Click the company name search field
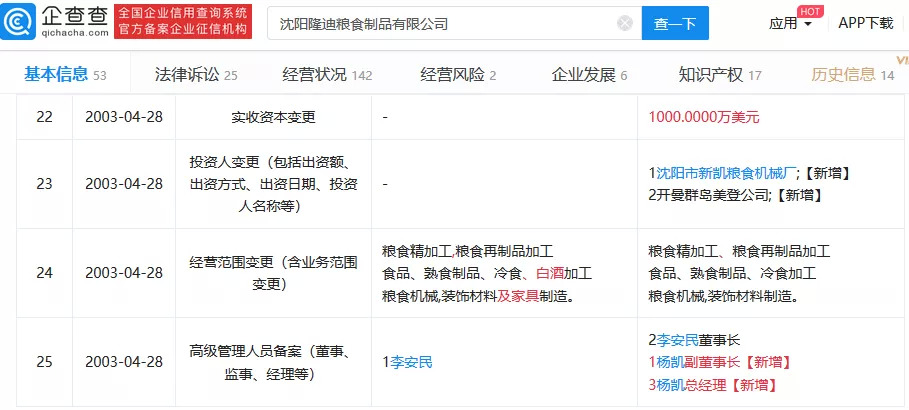 pos(440,23)
